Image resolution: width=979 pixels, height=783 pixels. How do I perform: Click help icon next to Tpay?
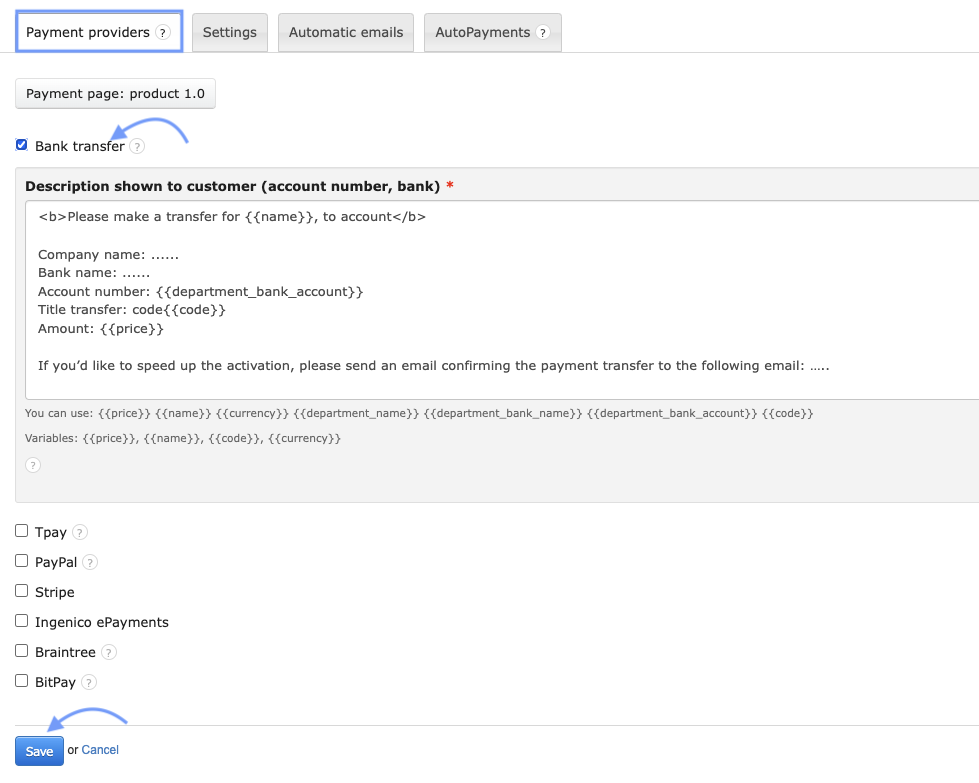click(80, 533)
